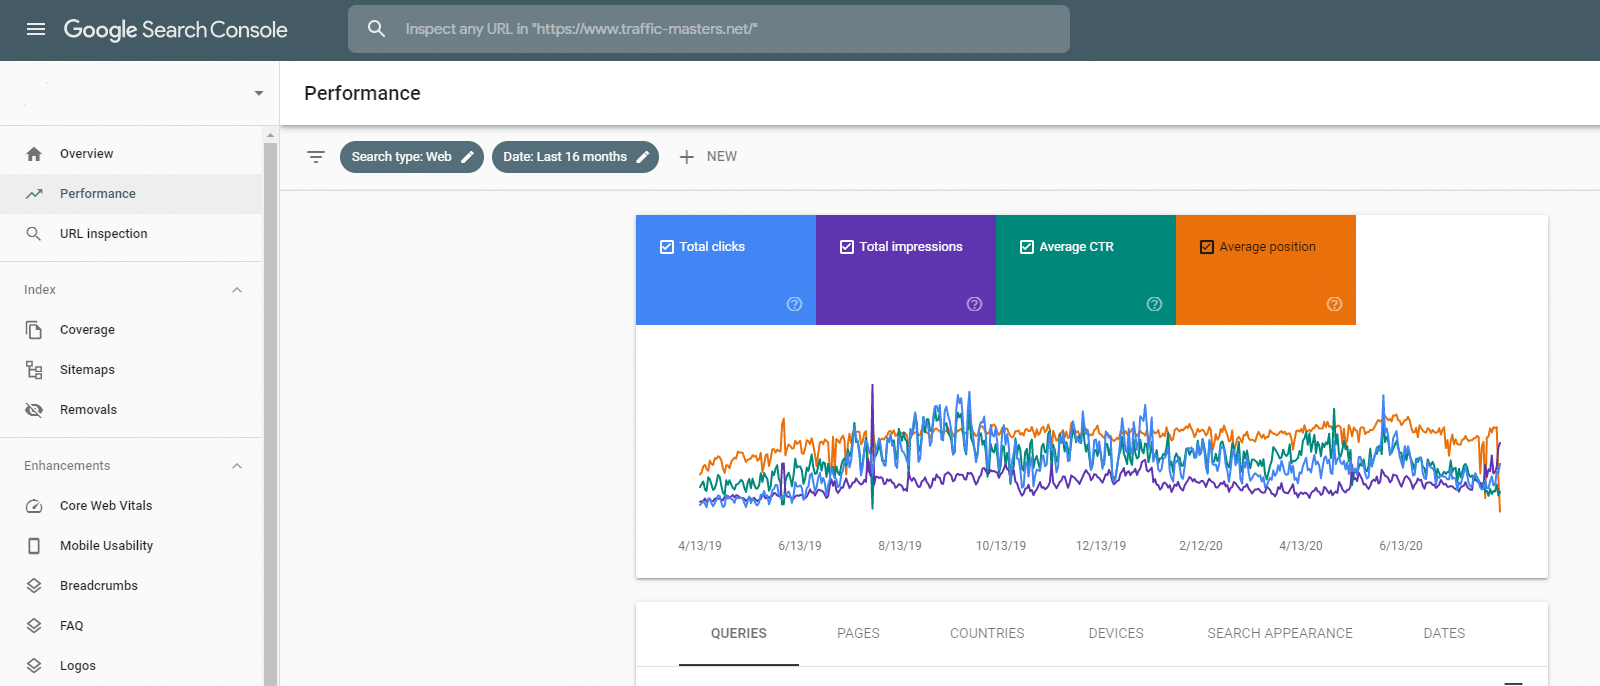Select the purple Total impressions card
The width and height of the screenshot is (1600, 686).
coord(906,270)
